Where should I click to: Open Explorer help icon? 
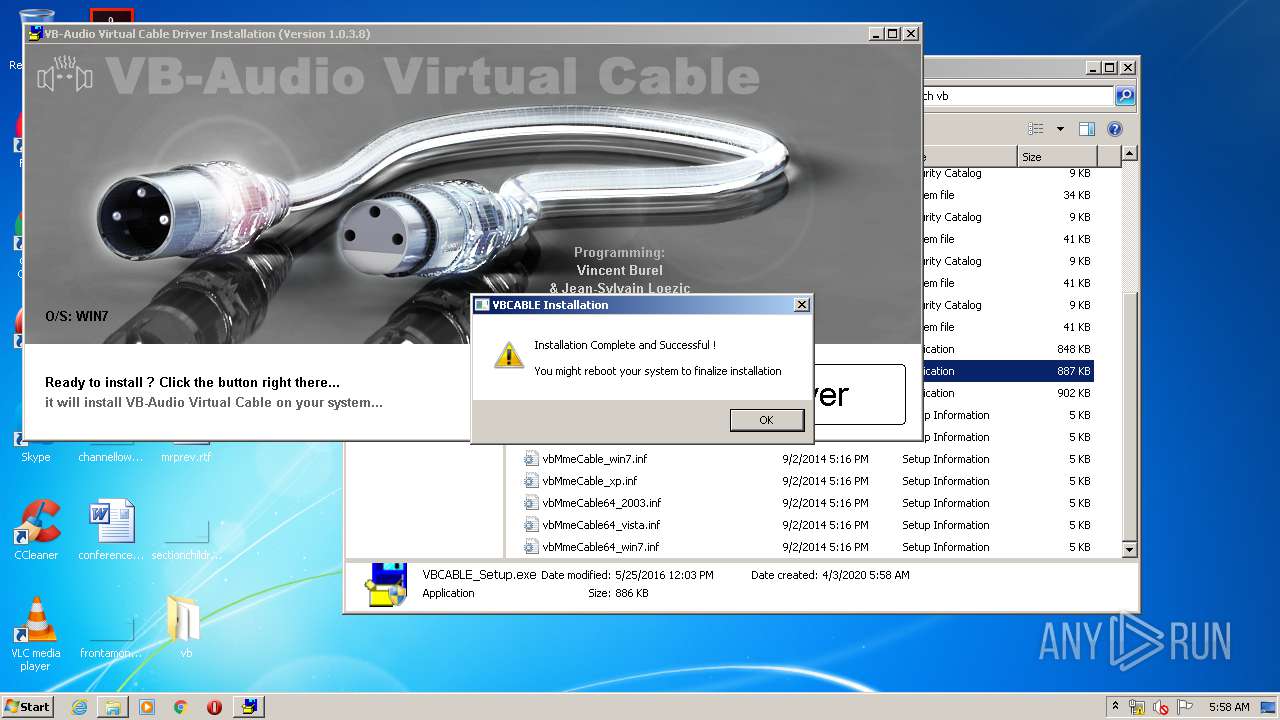tap(1115, 129)
